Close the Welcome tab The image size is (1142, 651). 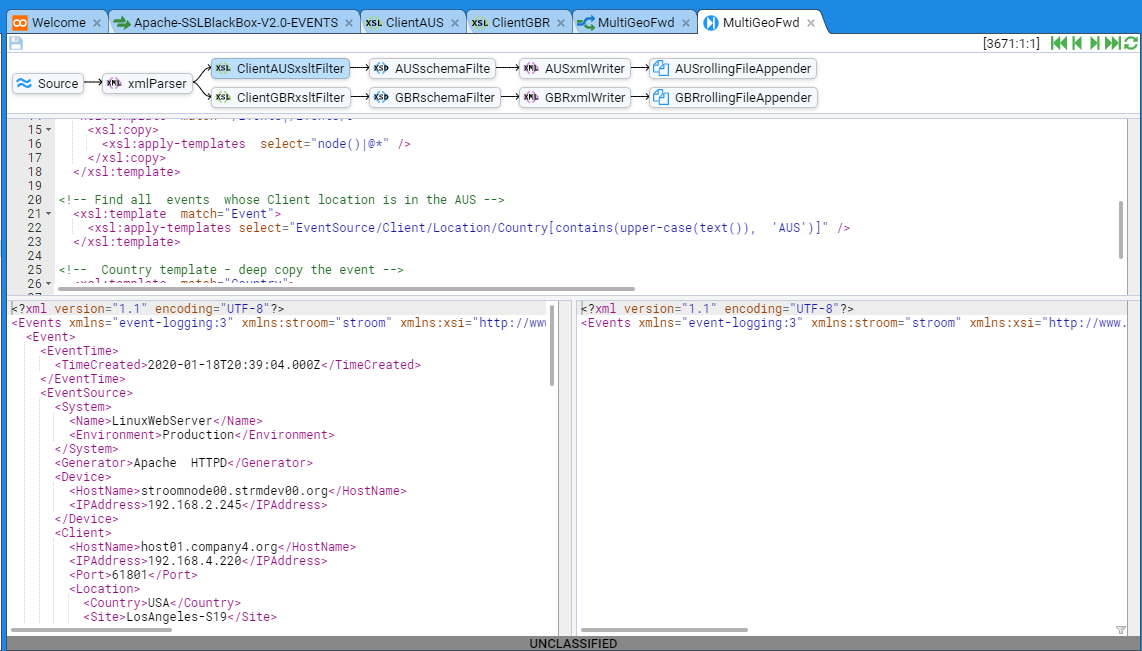click(97, 22)
